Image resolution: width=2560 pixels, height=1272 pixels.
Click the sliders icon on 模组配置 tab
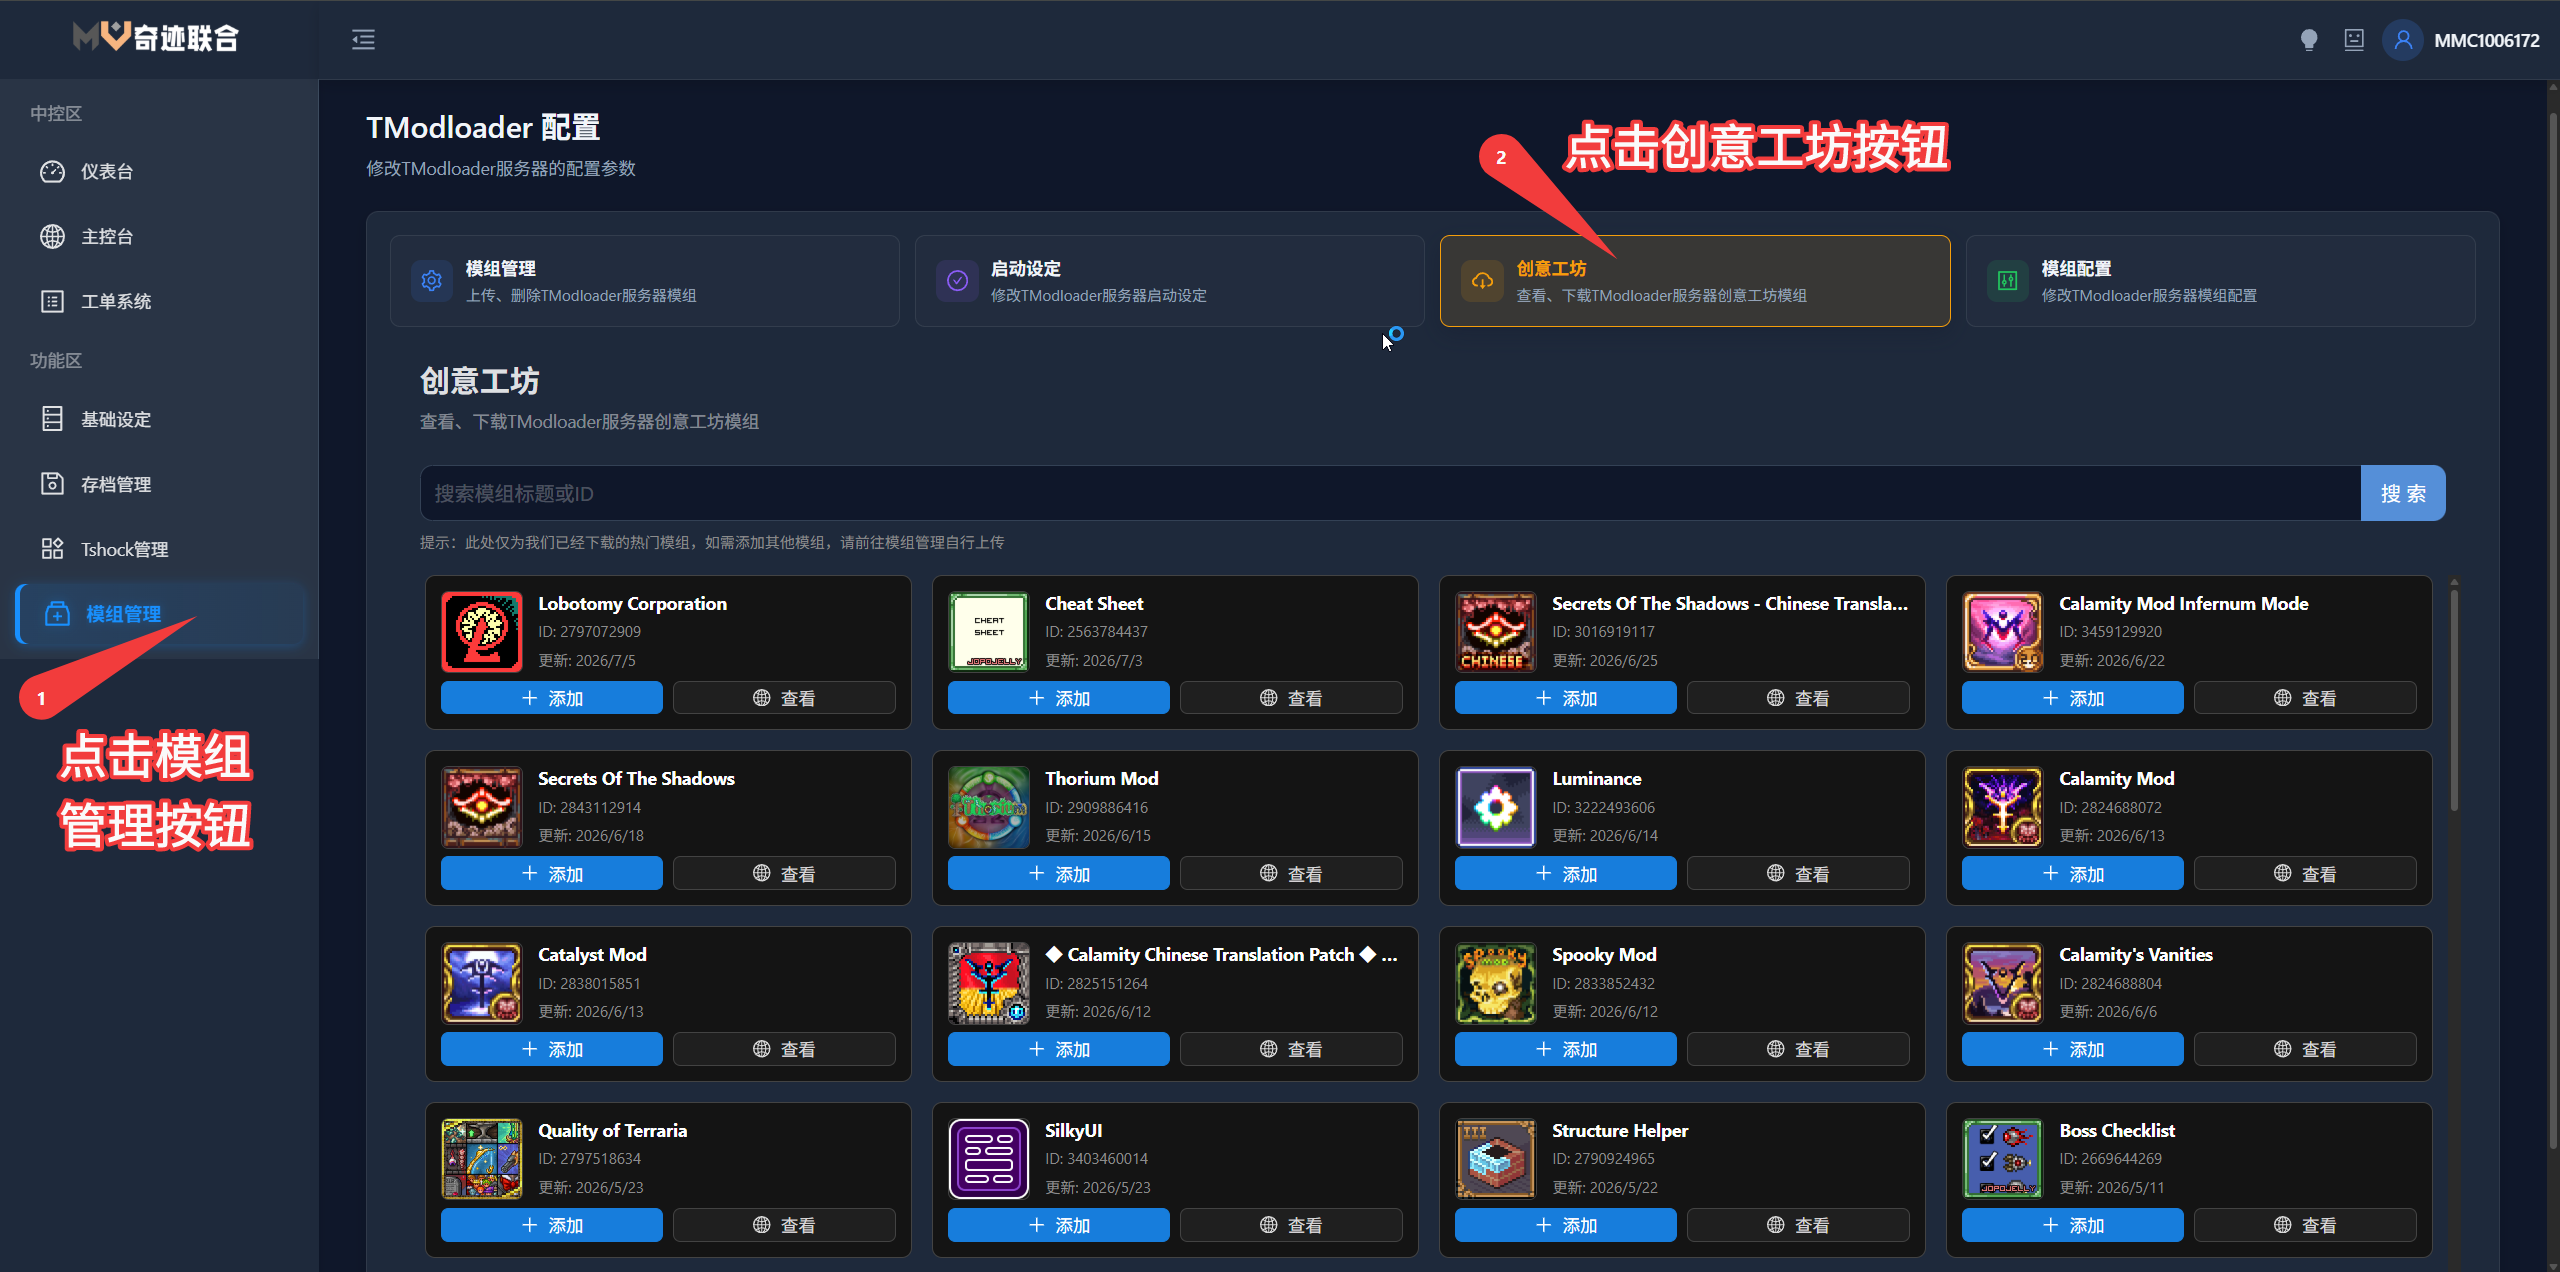pos(2007,281)
